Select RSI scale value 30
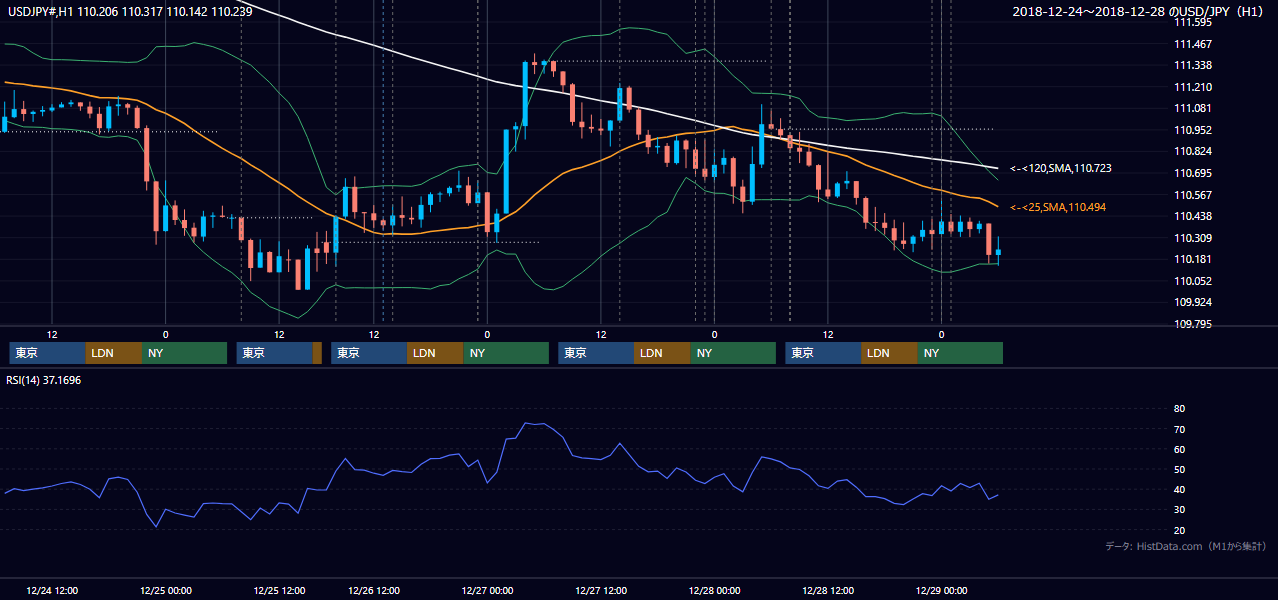This screenshot has height=600, width=1278. pyautogui.click(x=1179, y=510)
